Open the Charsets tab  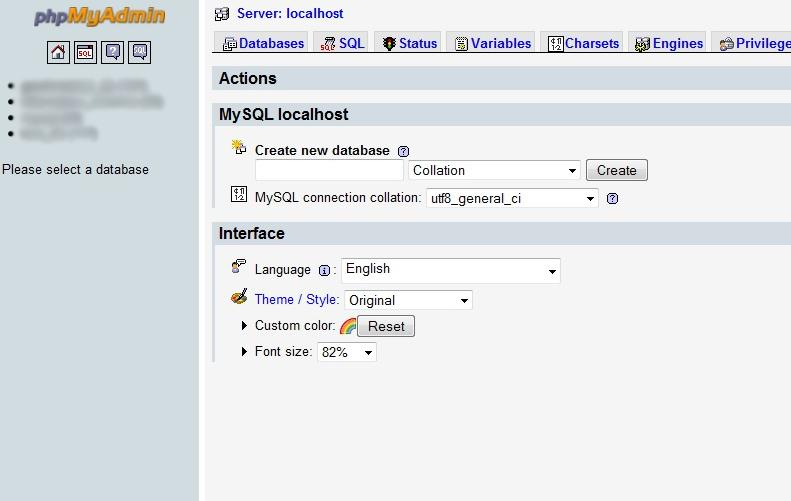coord(583,43)
